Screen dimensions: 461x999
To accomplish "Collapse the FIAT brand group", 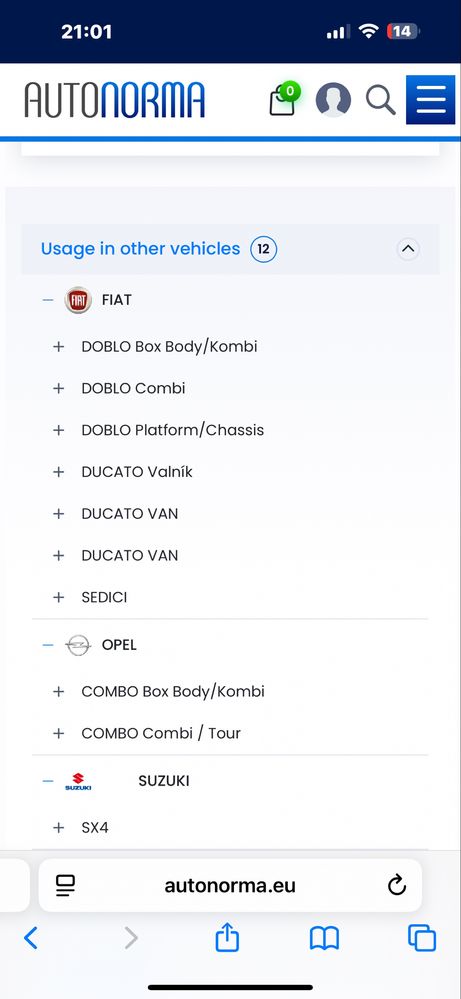I will tap(48, 299).
